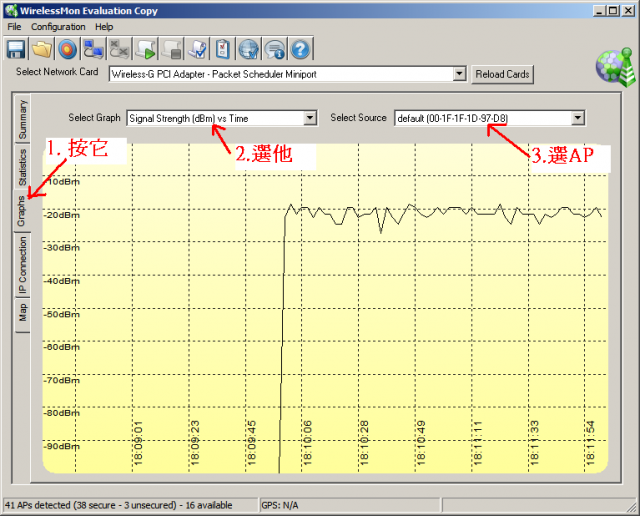Click the signal strength graph plot area

325,308
